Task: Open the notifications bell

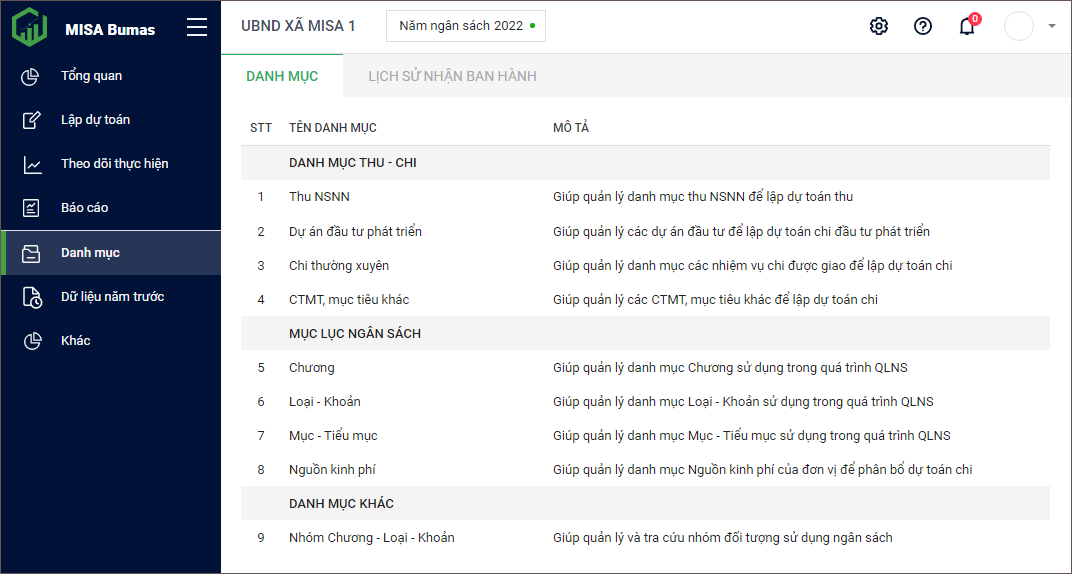Action: pos(967,27)
